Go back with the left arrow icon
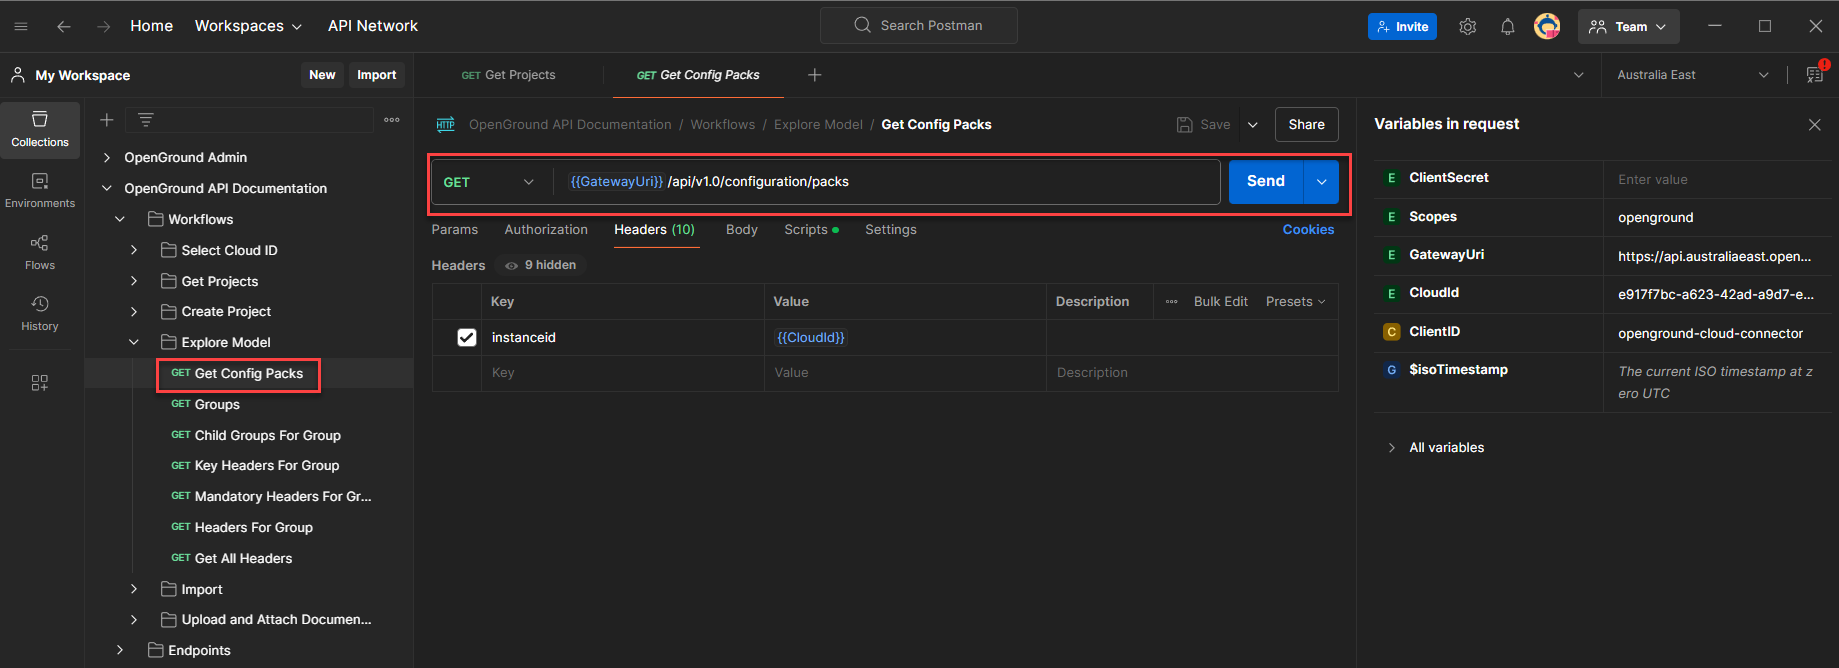The width and height of the screenshot is (1839, 668). [64, 26]
